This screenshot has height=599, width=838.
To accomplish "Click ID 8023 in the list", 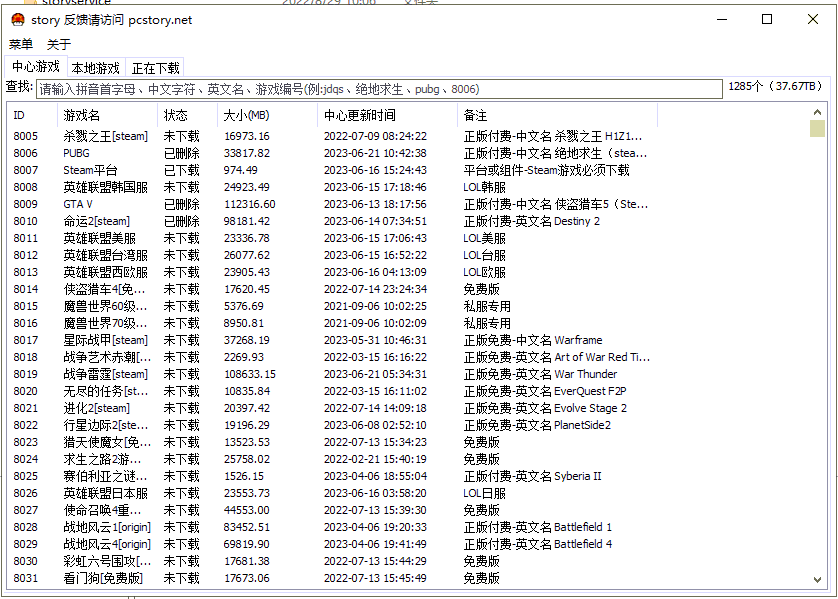I will tap(26, 442).
